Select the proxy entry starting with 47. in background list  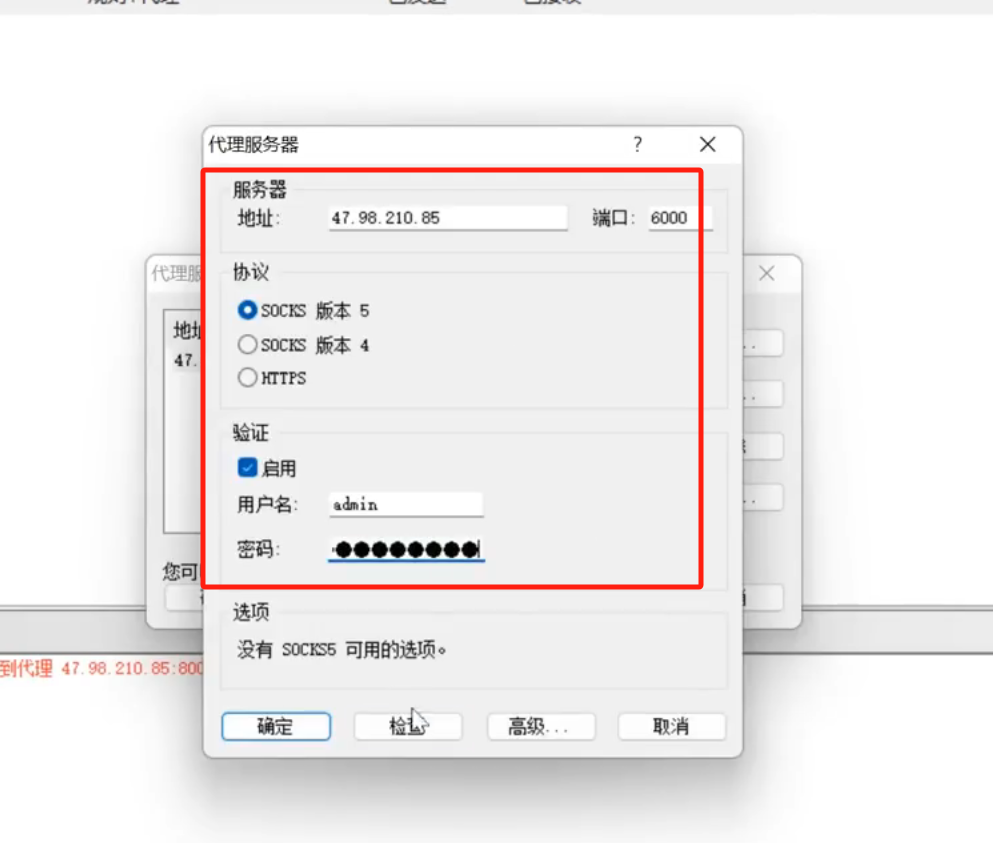184,360
